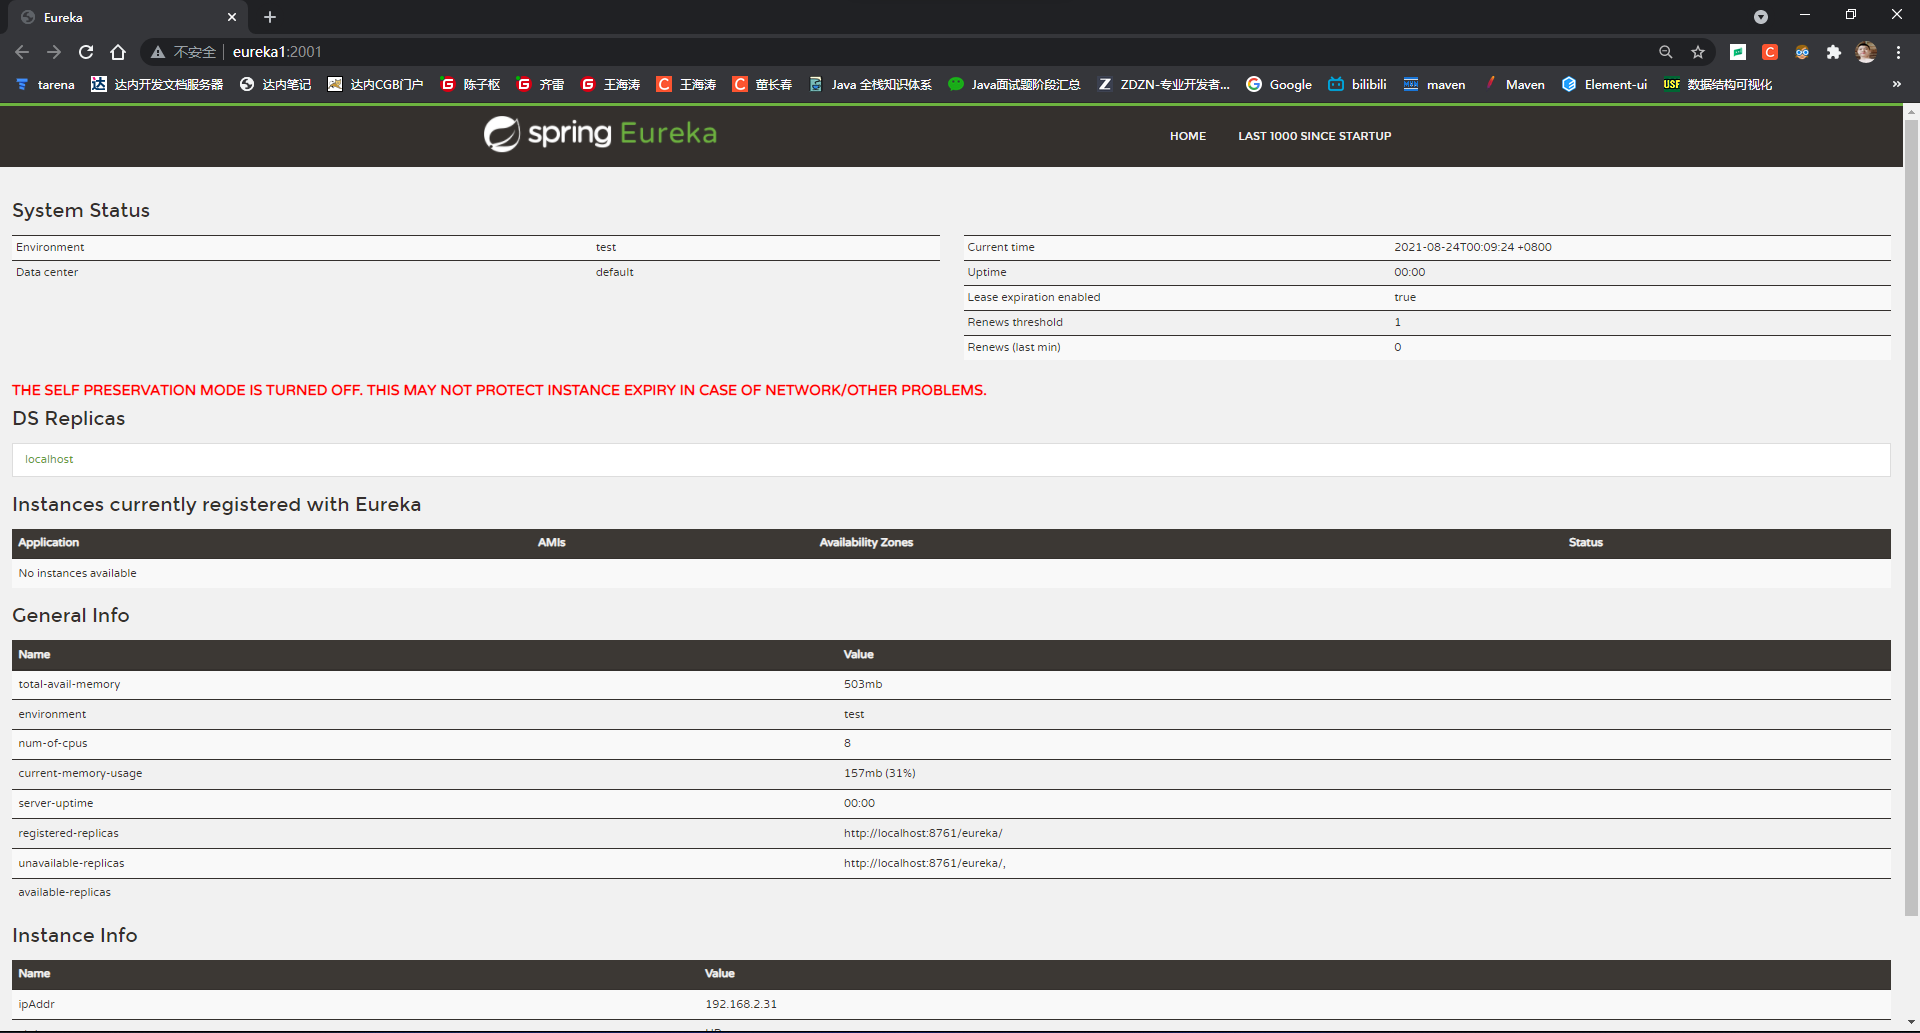Open the HOME navigation link
The height and width of the screenshot is (1033, 1920).
(x=1188, y=136)
